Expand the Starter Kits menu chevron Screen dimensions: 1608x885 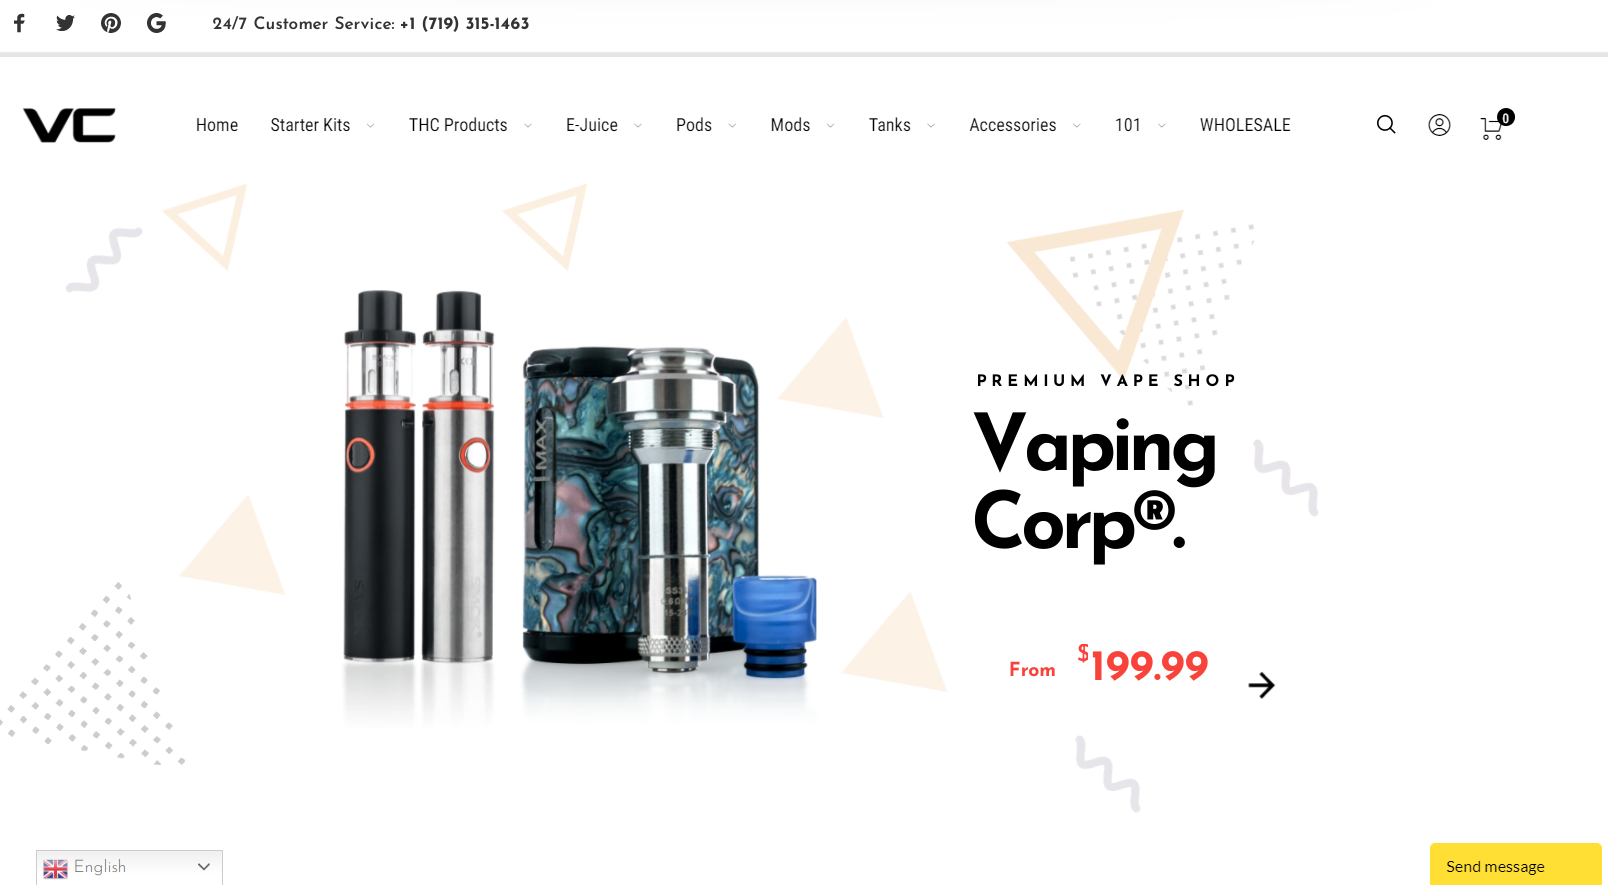pyautogui.click(x=371, y=126)
